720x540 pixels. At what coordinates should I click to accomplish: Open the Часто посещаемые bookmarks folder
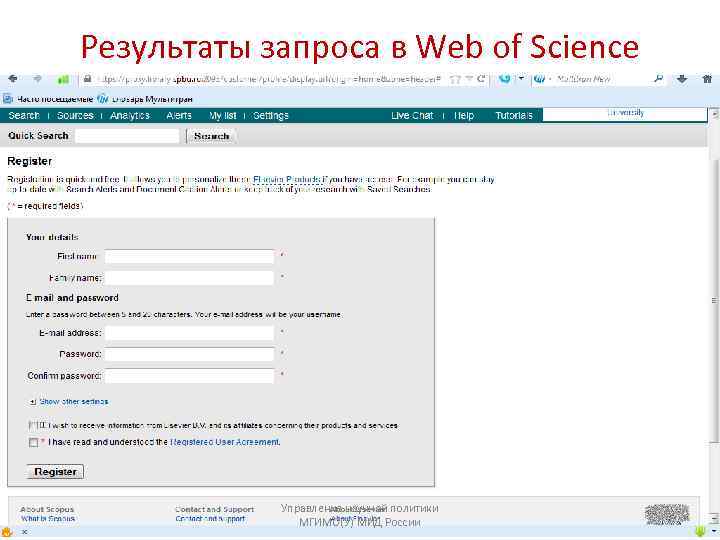(x=48, y=99)
